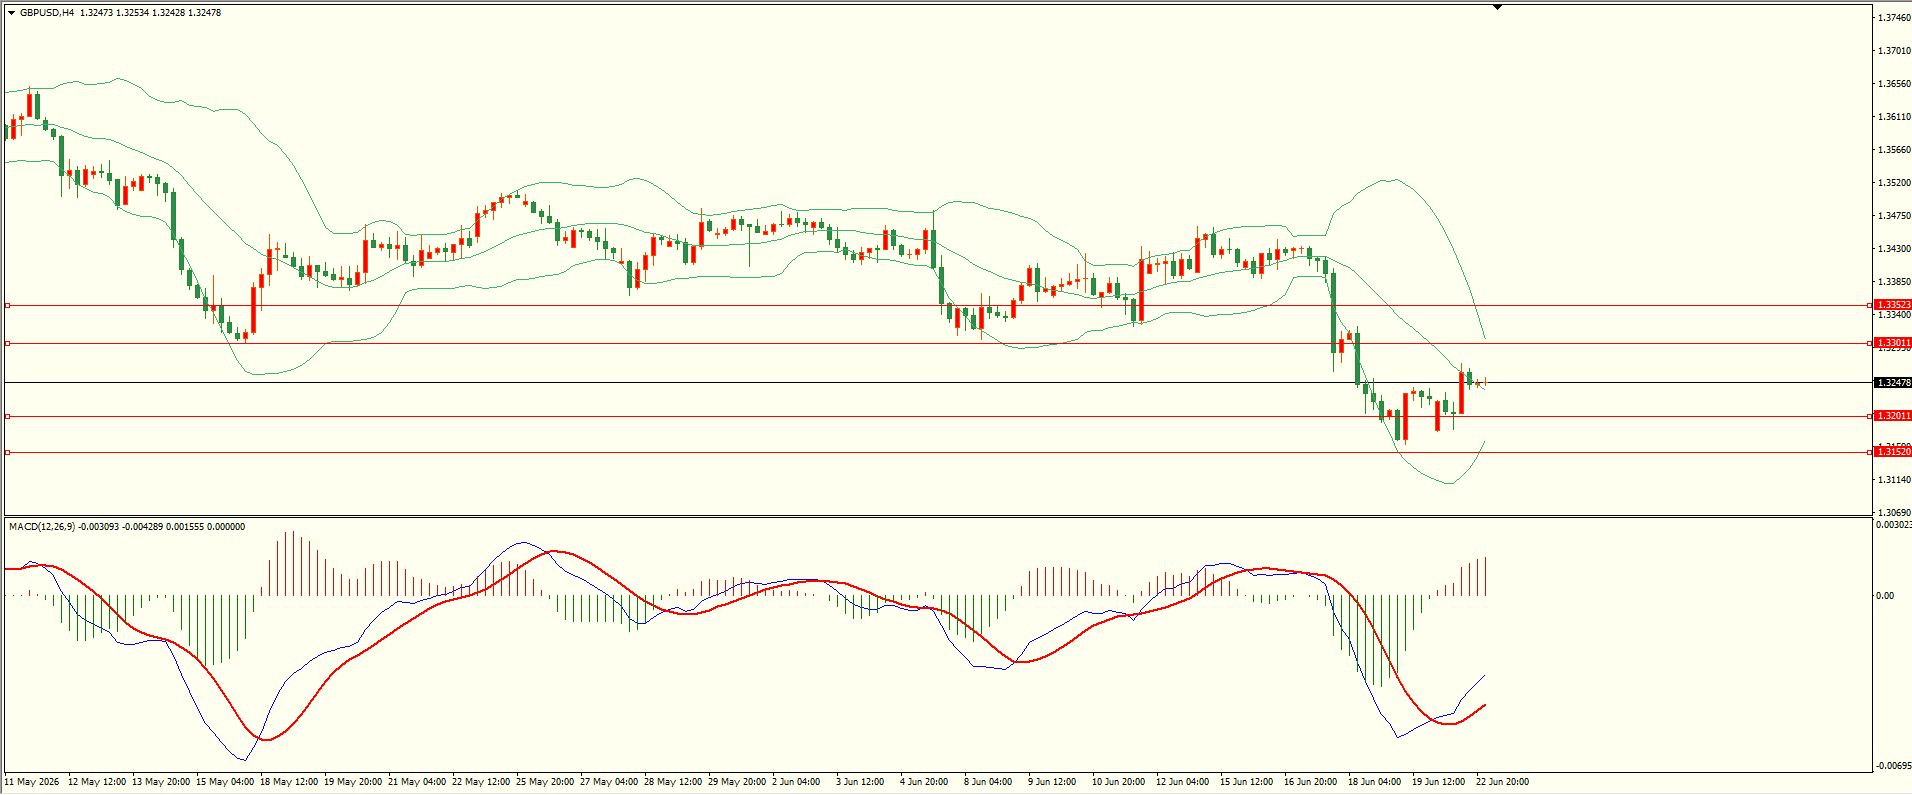Click the 16 Jun 20:00 time label
This screenshot has height=795, width=1912.
tap(1311, 782)
